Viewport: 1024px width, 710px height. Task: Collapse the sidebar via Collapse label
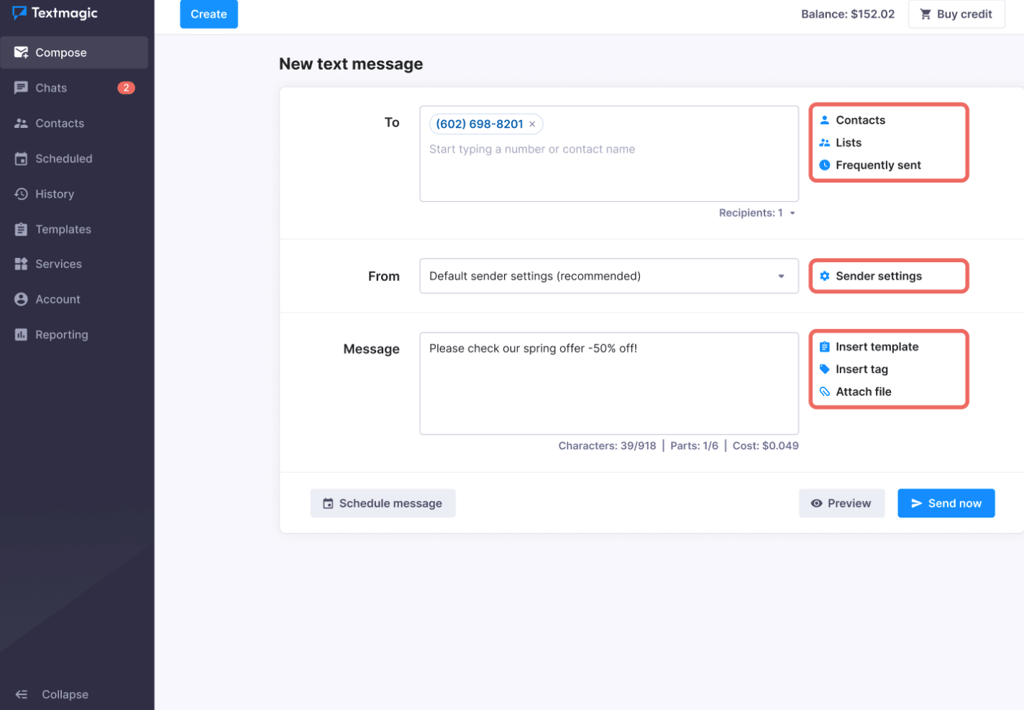pos(65,694)
